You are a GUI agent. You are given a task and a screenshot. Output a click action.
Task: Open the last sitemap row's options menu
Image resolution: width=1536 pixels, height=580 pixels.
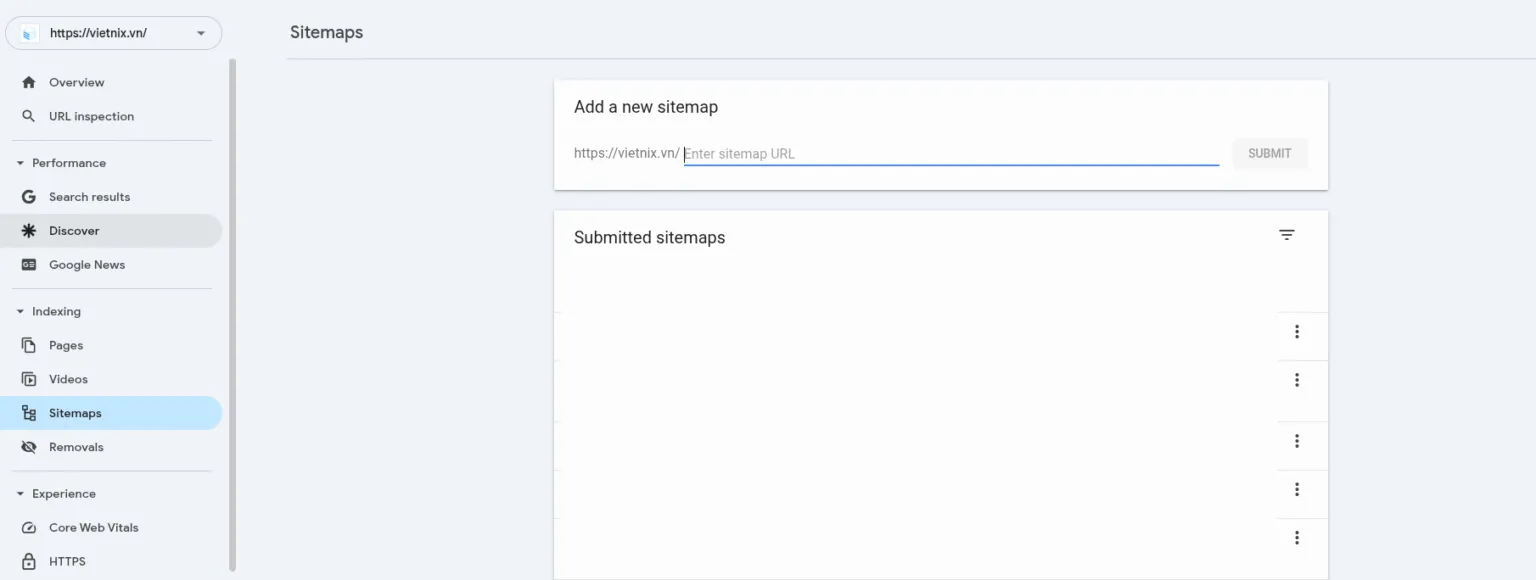pos(1297,537)
